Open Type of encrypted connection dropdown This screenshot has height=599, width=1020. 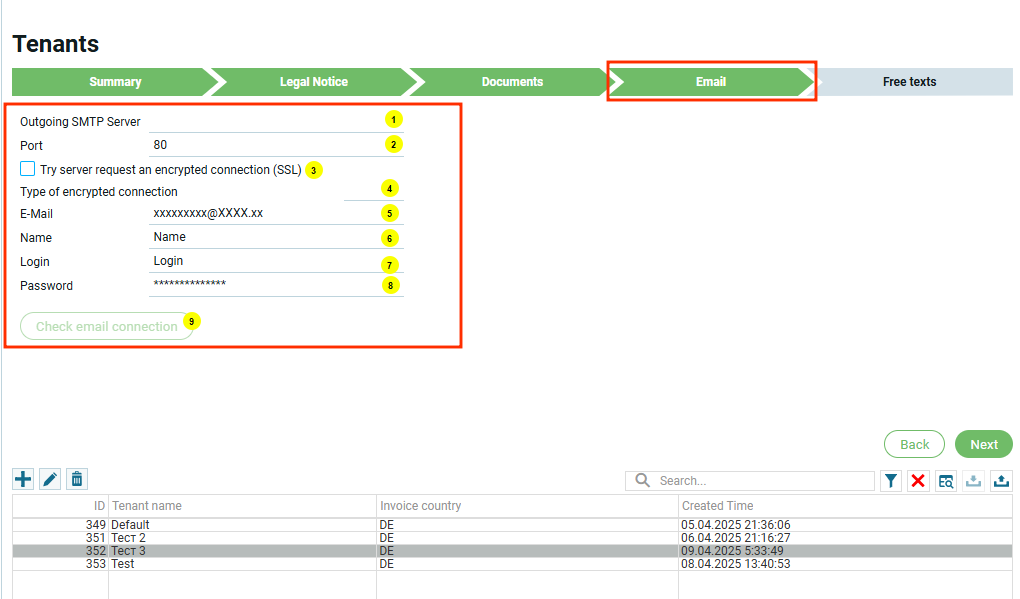372,191
